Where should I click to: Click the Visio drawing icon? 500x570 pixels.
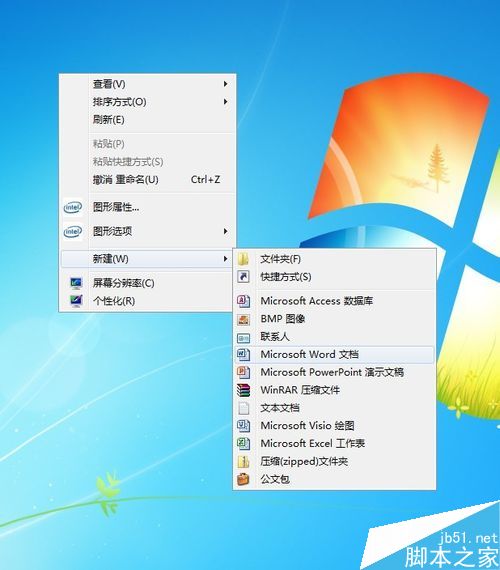[x=243, y=425]
